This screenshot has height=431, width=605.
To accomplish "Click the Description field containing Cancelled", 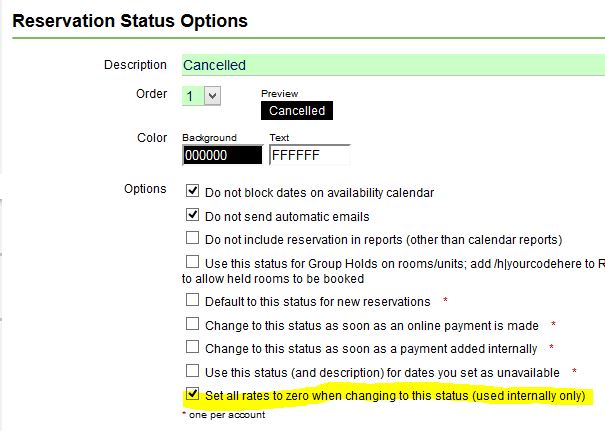I will click(390, 65).
